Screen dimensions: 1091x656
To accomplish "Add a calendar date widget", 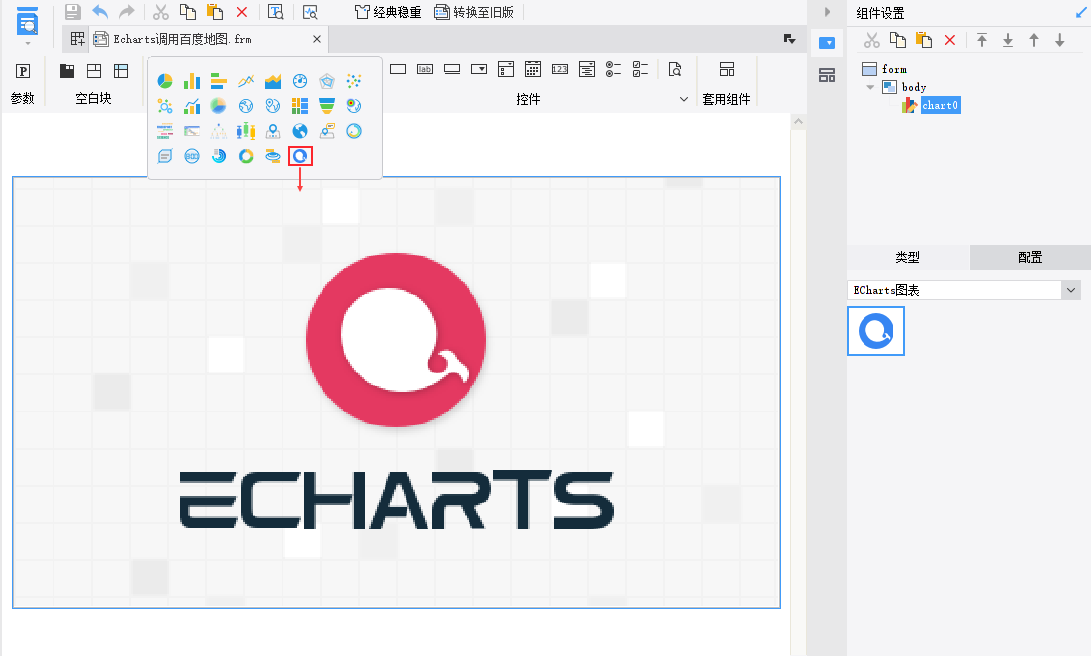I will (533, 69).
